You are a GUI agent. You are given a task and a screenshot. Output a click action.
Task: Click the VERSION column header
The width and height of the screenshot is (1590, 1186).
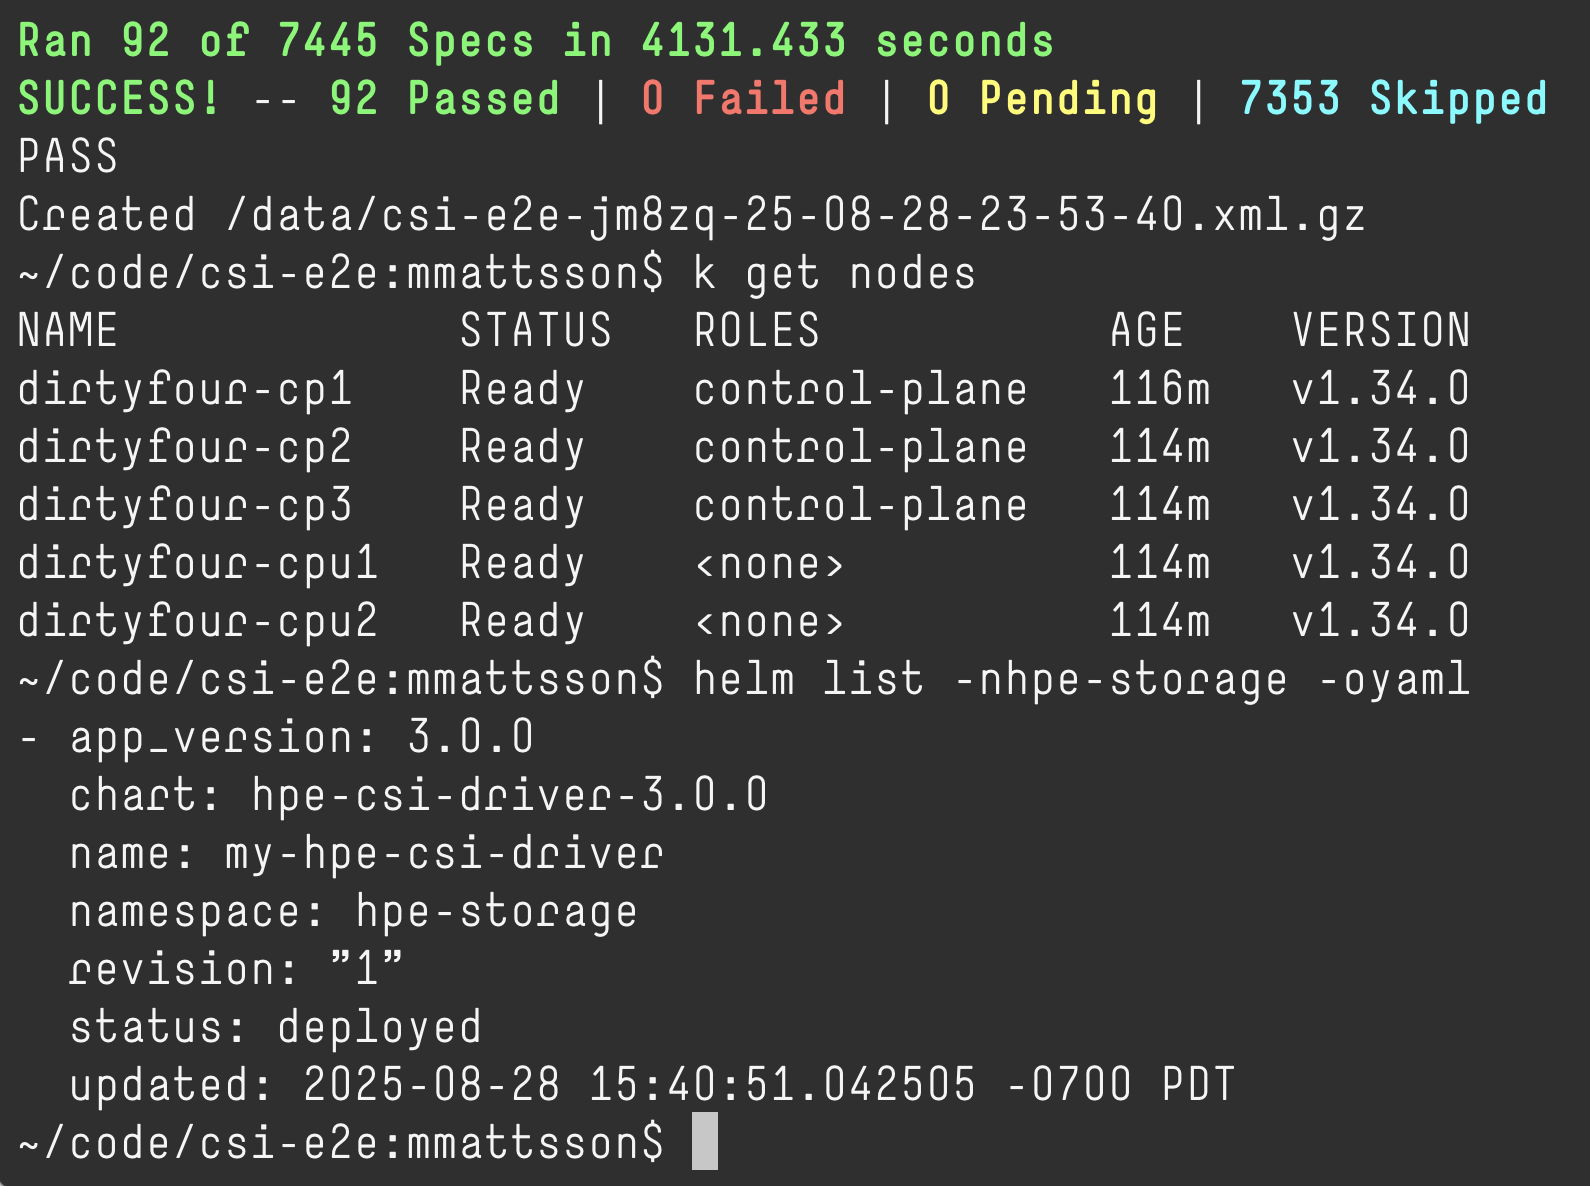[1381, 331]
